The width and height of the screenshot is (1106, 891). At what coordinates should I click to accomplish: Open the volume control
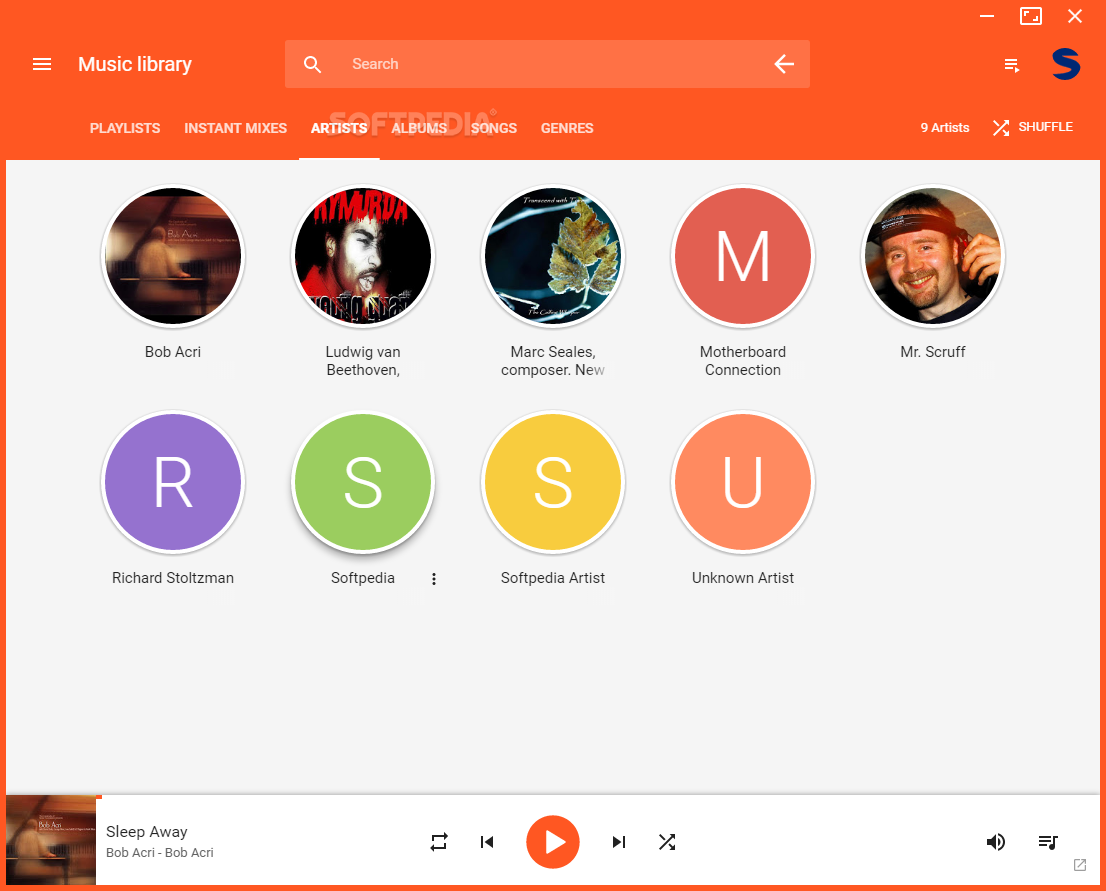pos(995,842)
